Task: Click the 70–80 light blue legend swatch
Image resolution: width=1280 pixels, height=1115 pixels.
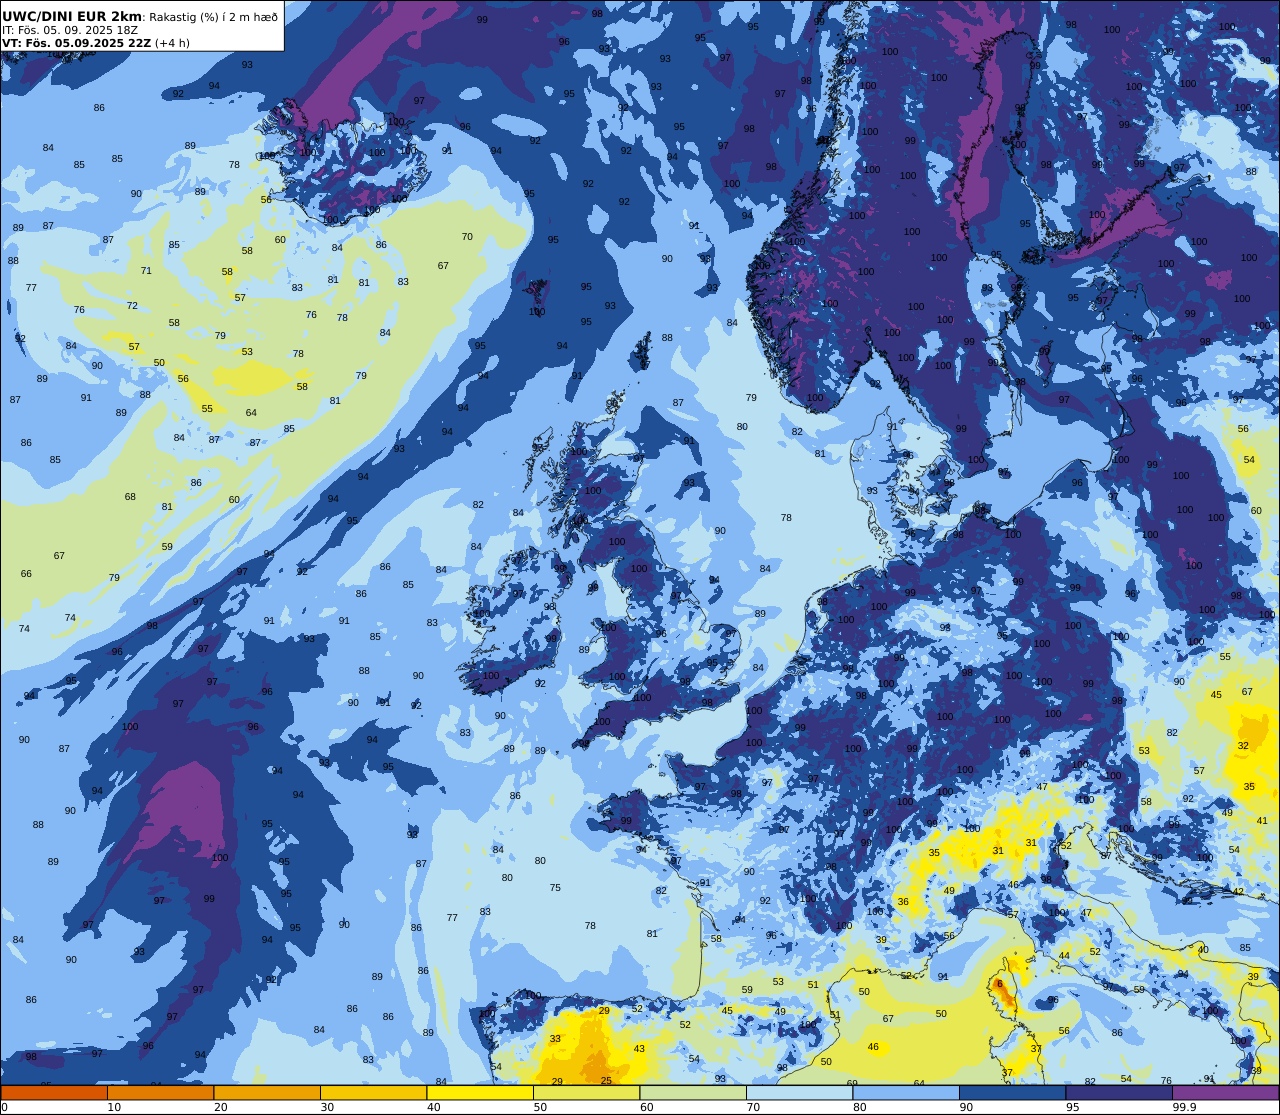Action: [x=799, y=1092]
